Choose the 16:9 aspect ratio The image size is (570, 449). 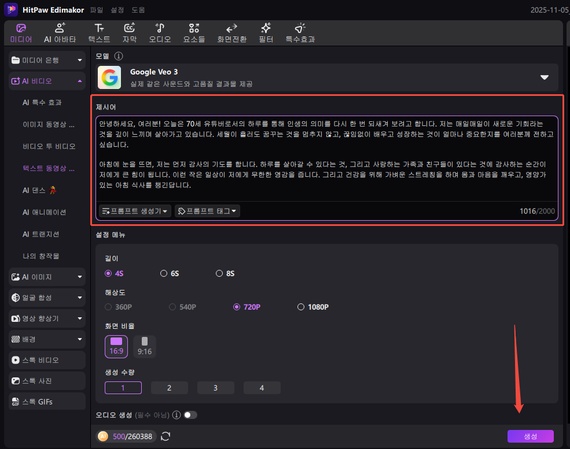pos(116,347)
